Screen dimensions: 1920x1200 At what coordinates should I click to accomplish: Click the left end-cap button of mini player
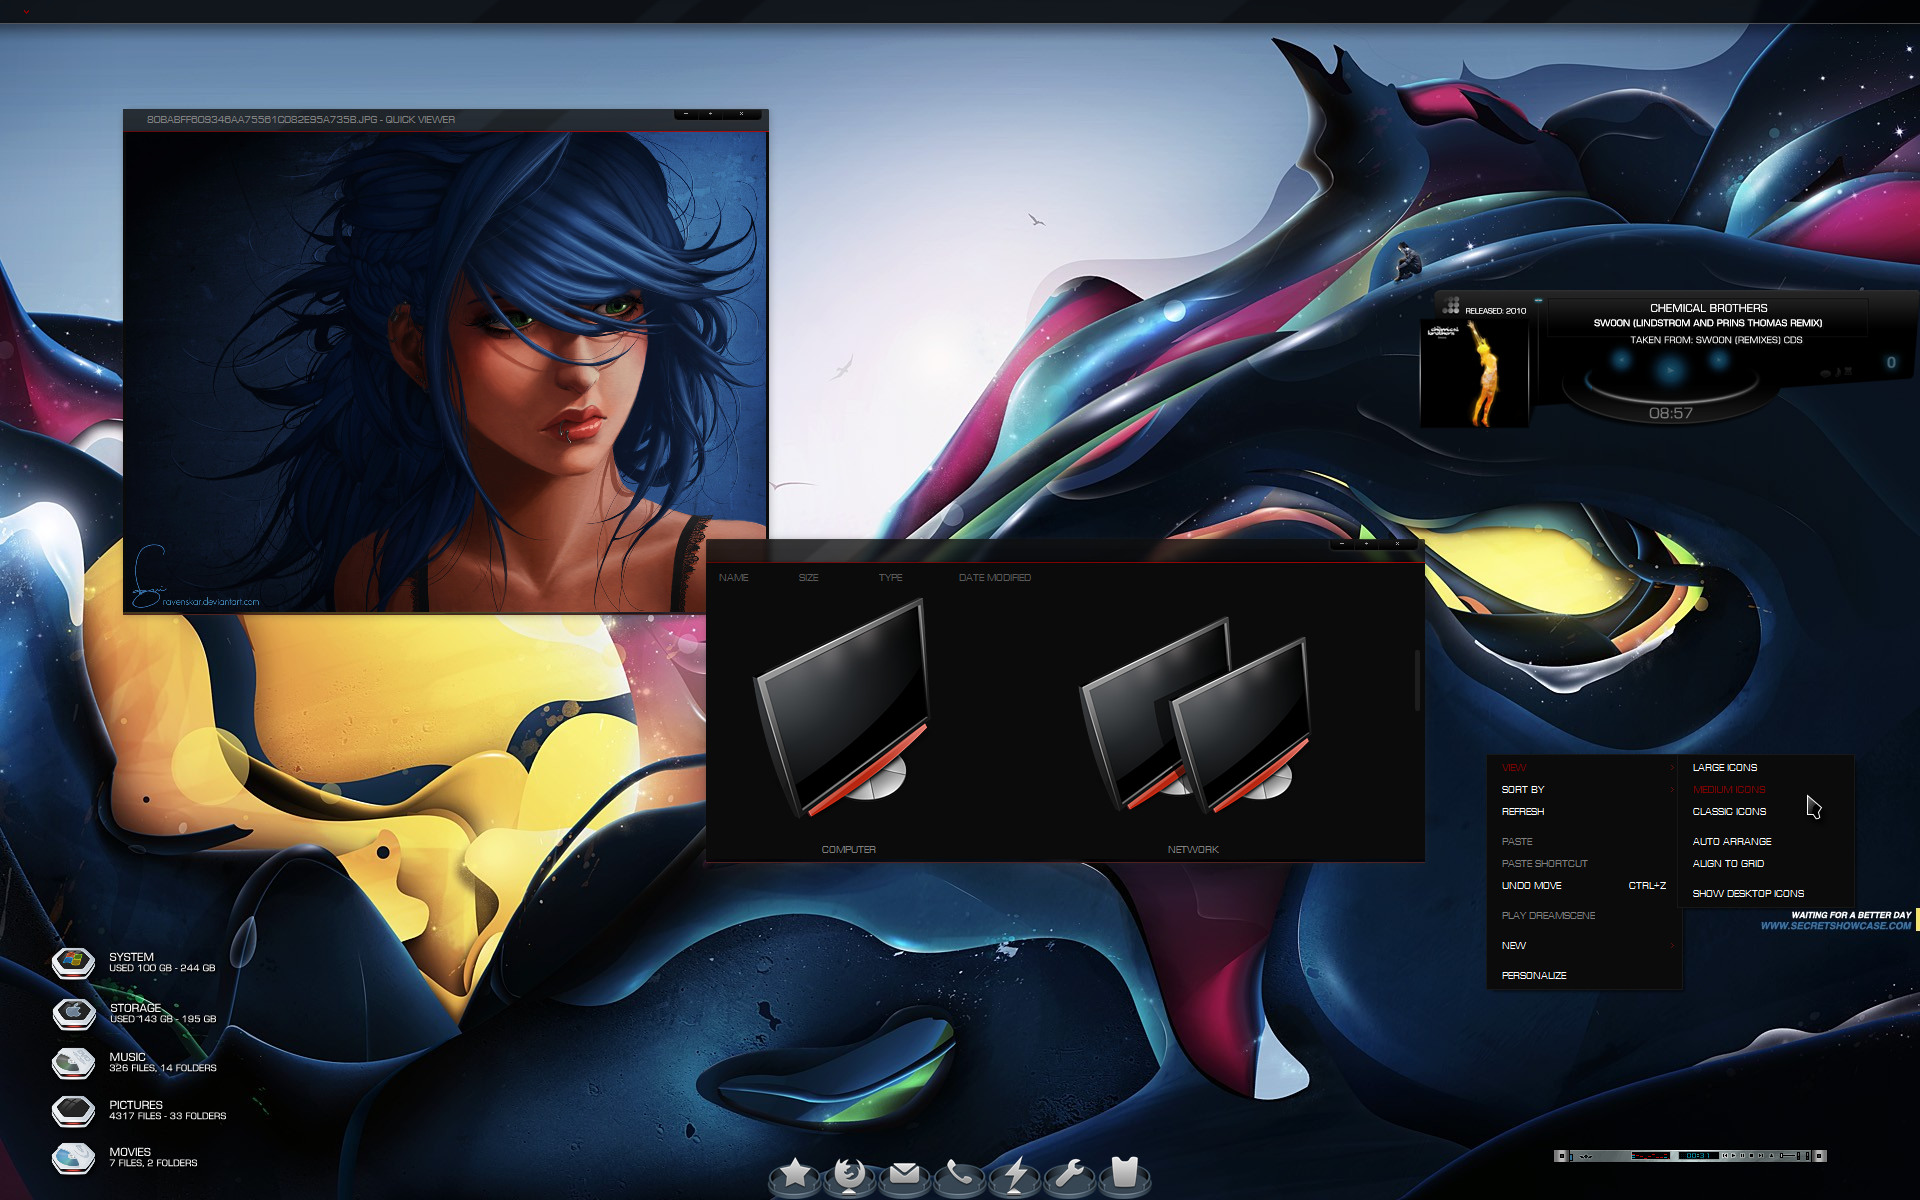click(x=1561, y=1156)
